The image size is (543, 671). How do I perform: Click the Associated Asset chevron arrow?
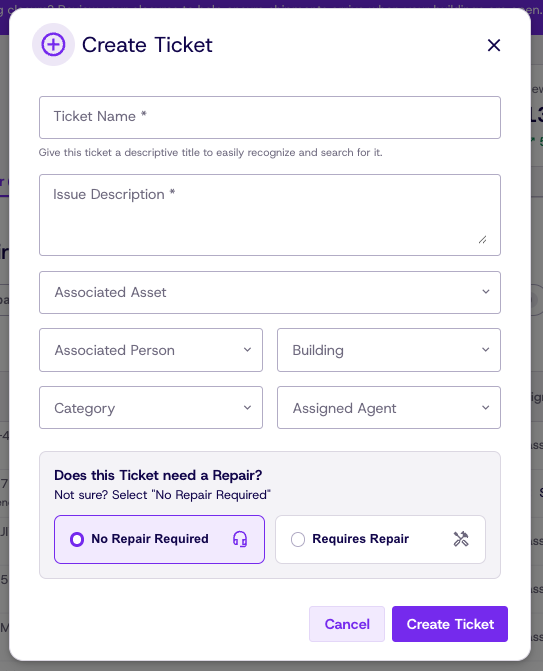coord(486,292)
